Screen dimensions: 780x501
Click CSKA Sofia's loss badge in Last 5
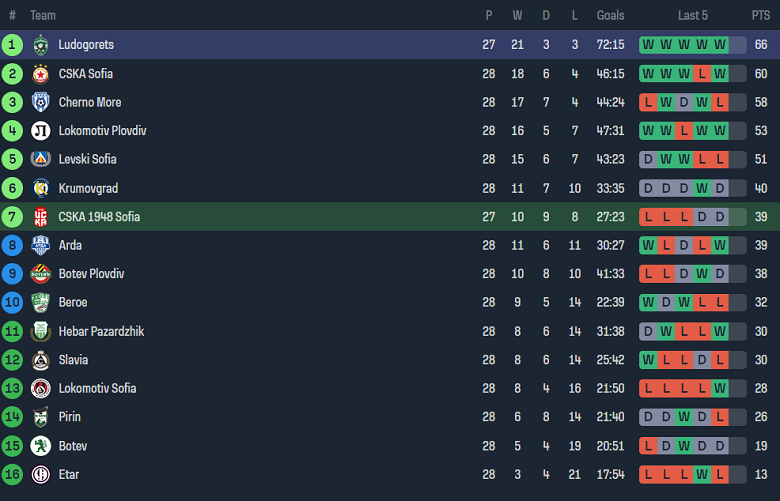702,74
